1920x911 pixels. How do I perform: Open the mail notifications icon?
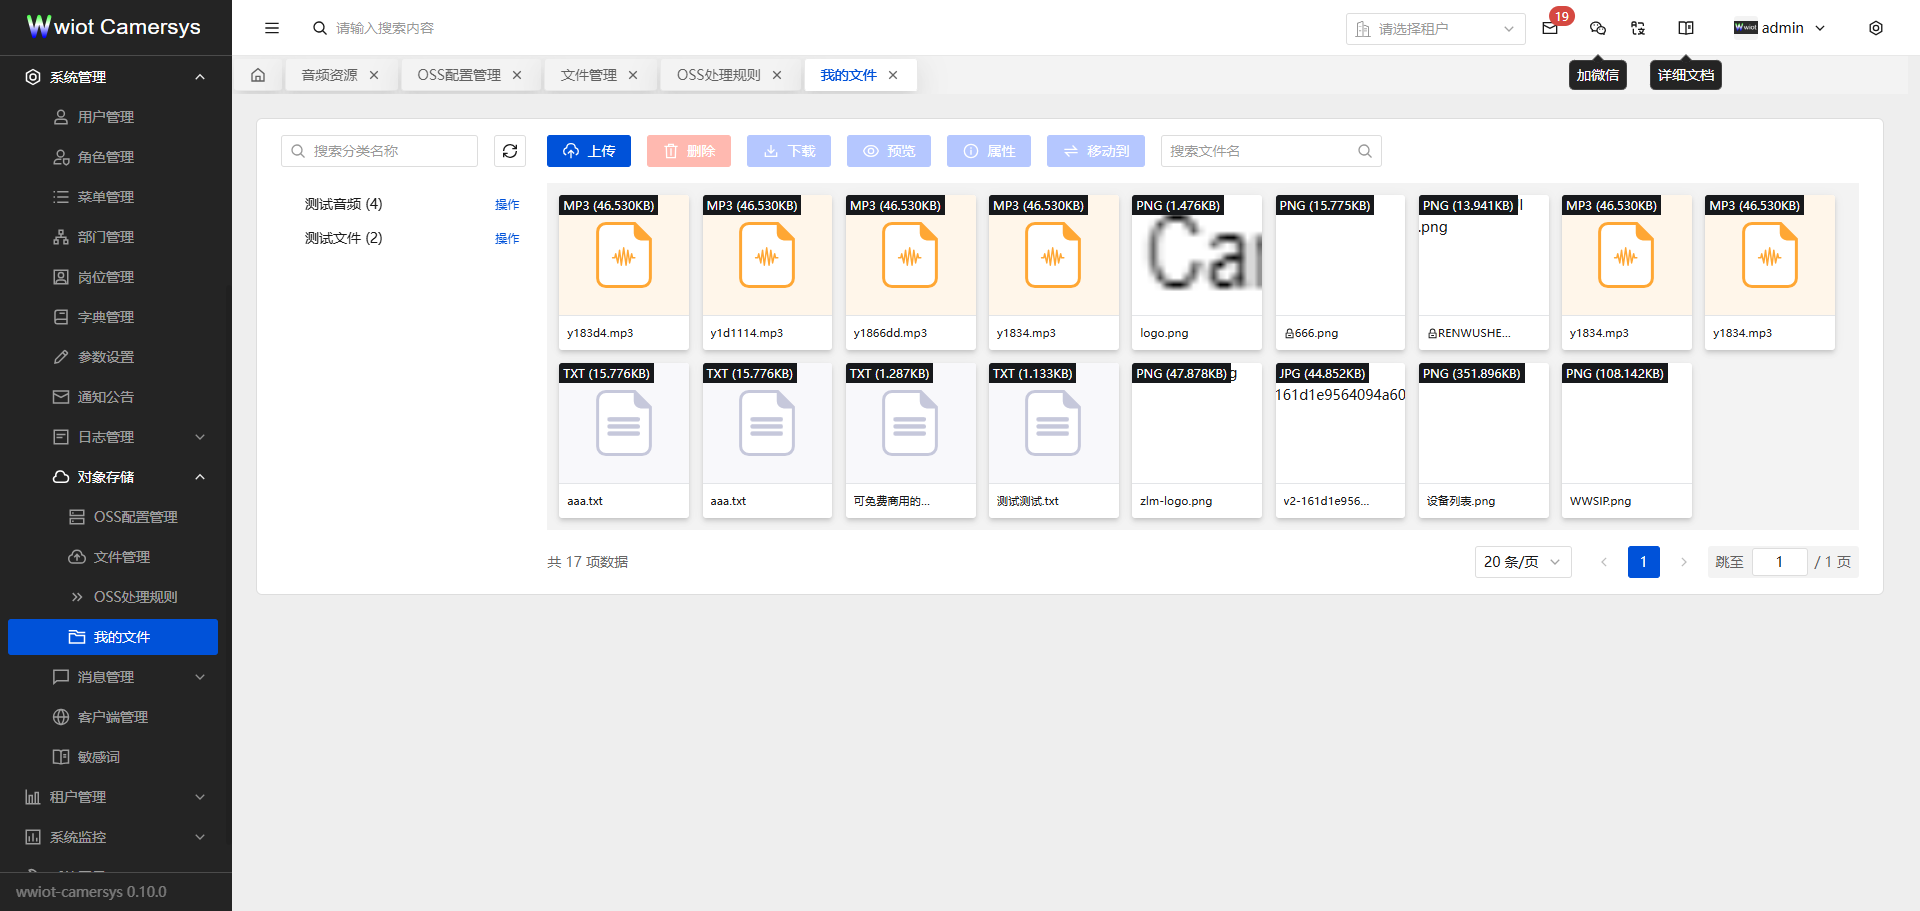1550,28
